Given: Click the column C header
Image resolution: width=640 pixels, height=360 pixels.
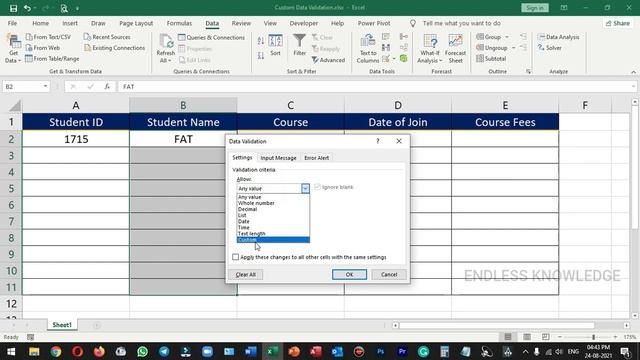Looking at the screenshot, I should click(x=291, y=105).
